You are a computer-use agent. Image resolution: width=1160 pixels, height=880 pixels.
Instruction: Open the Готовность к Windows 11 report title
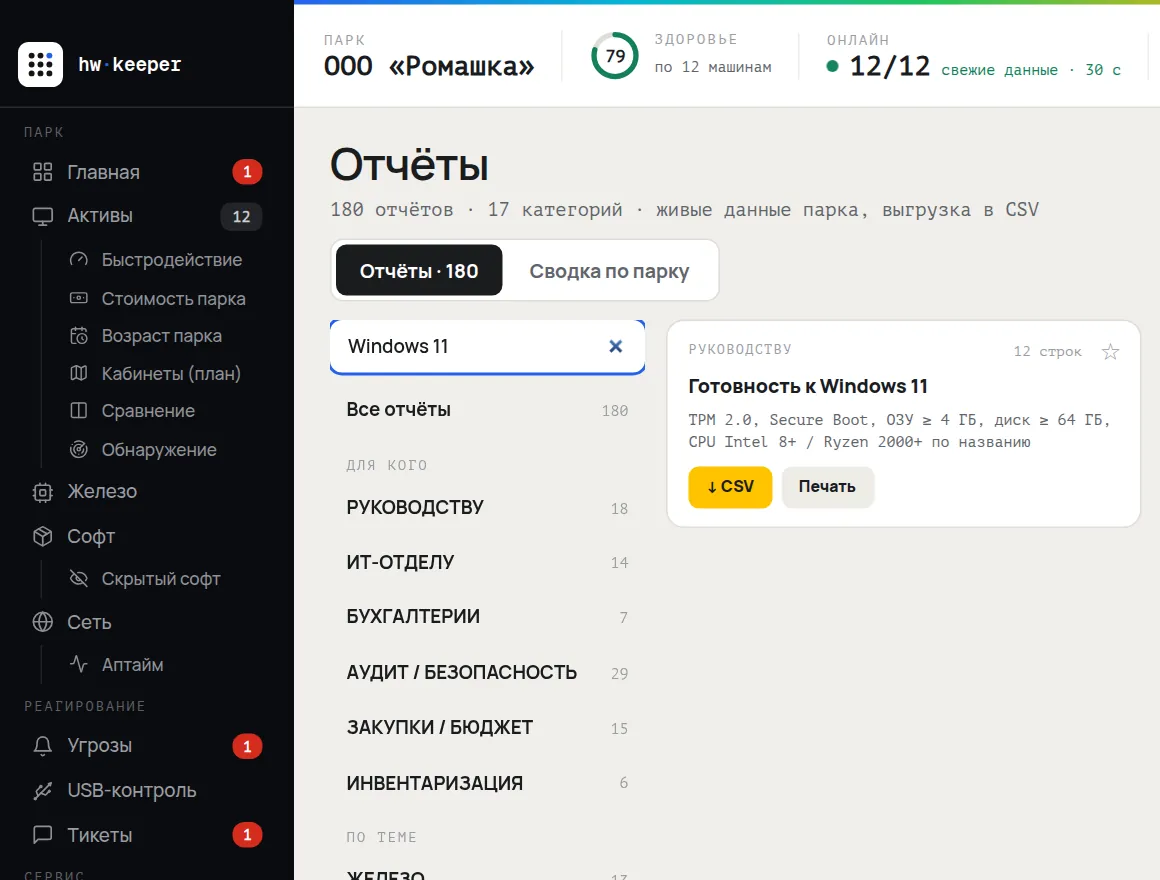tap(808, 386)
